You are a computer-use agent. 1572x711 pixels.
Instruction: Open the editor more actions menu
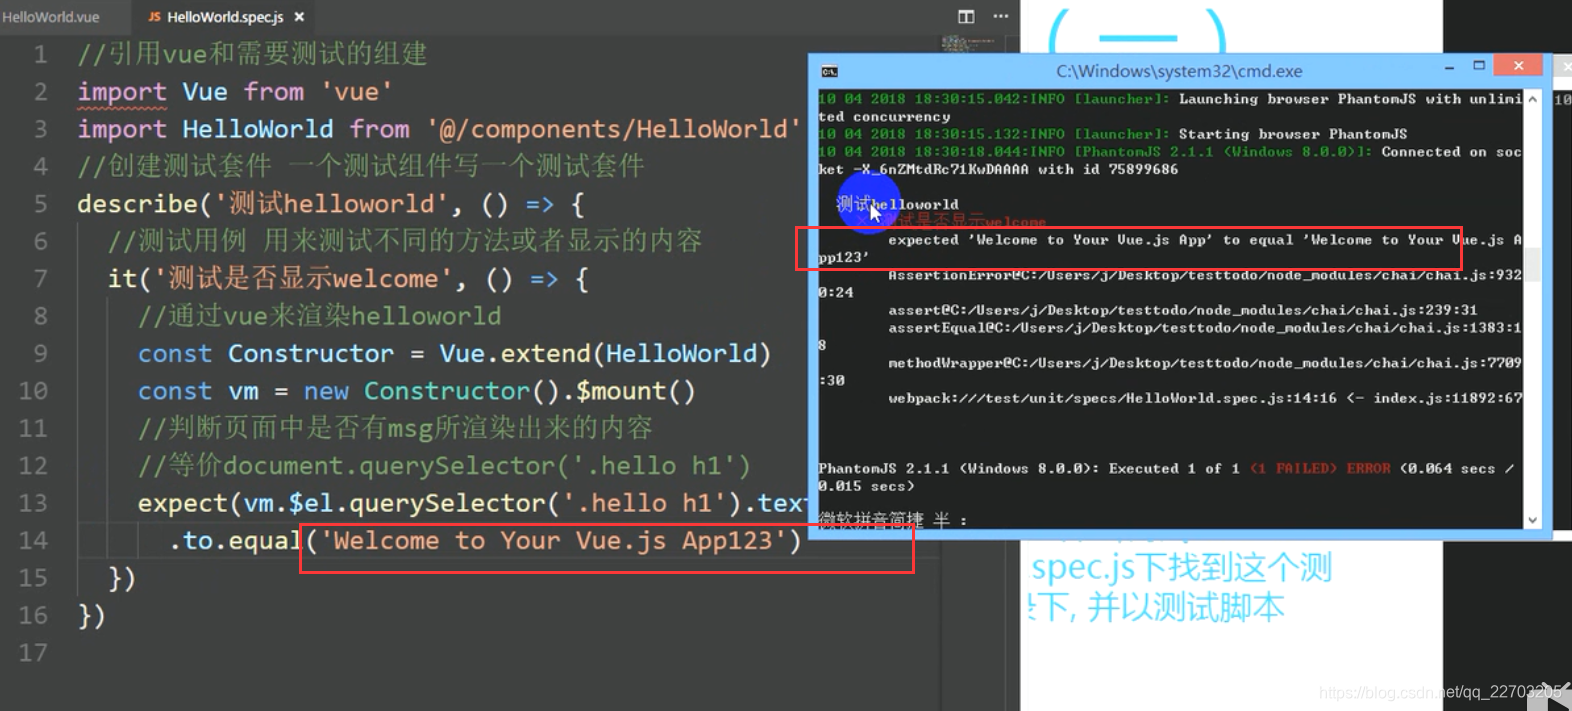click(x=1000, y=16)
